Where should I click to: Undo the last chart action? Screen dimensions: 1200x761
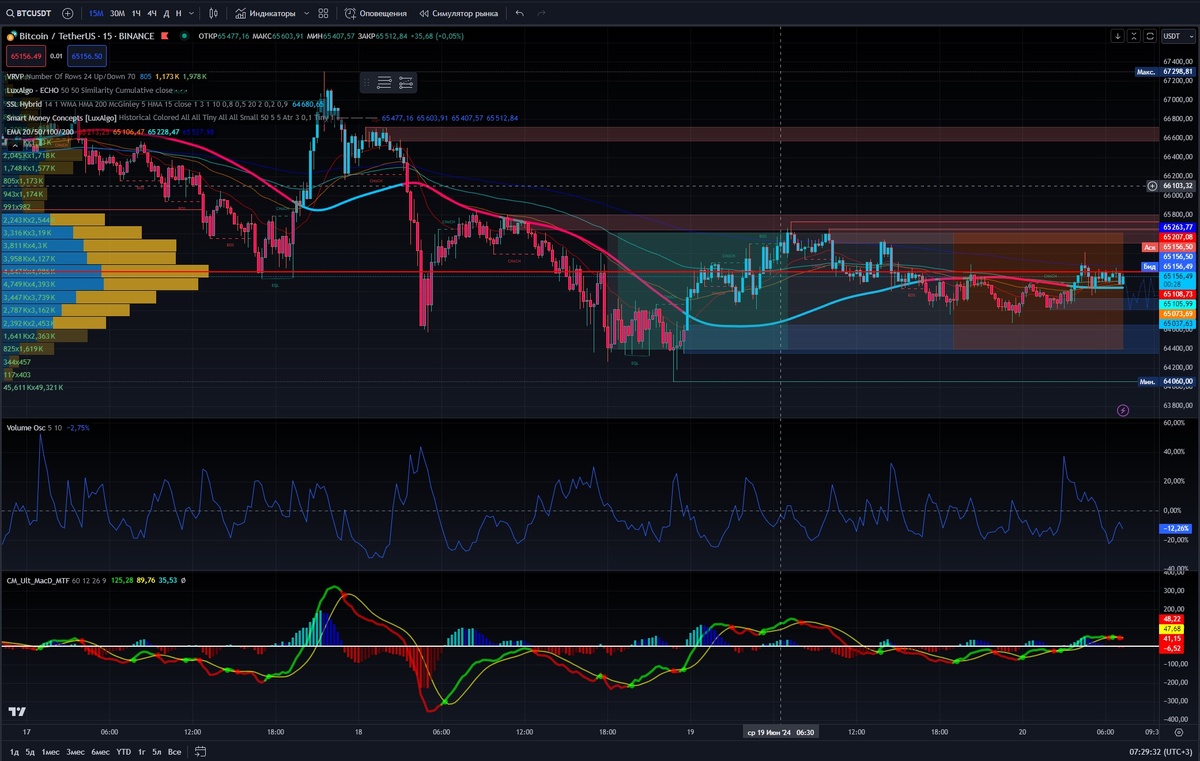[520, 13]
